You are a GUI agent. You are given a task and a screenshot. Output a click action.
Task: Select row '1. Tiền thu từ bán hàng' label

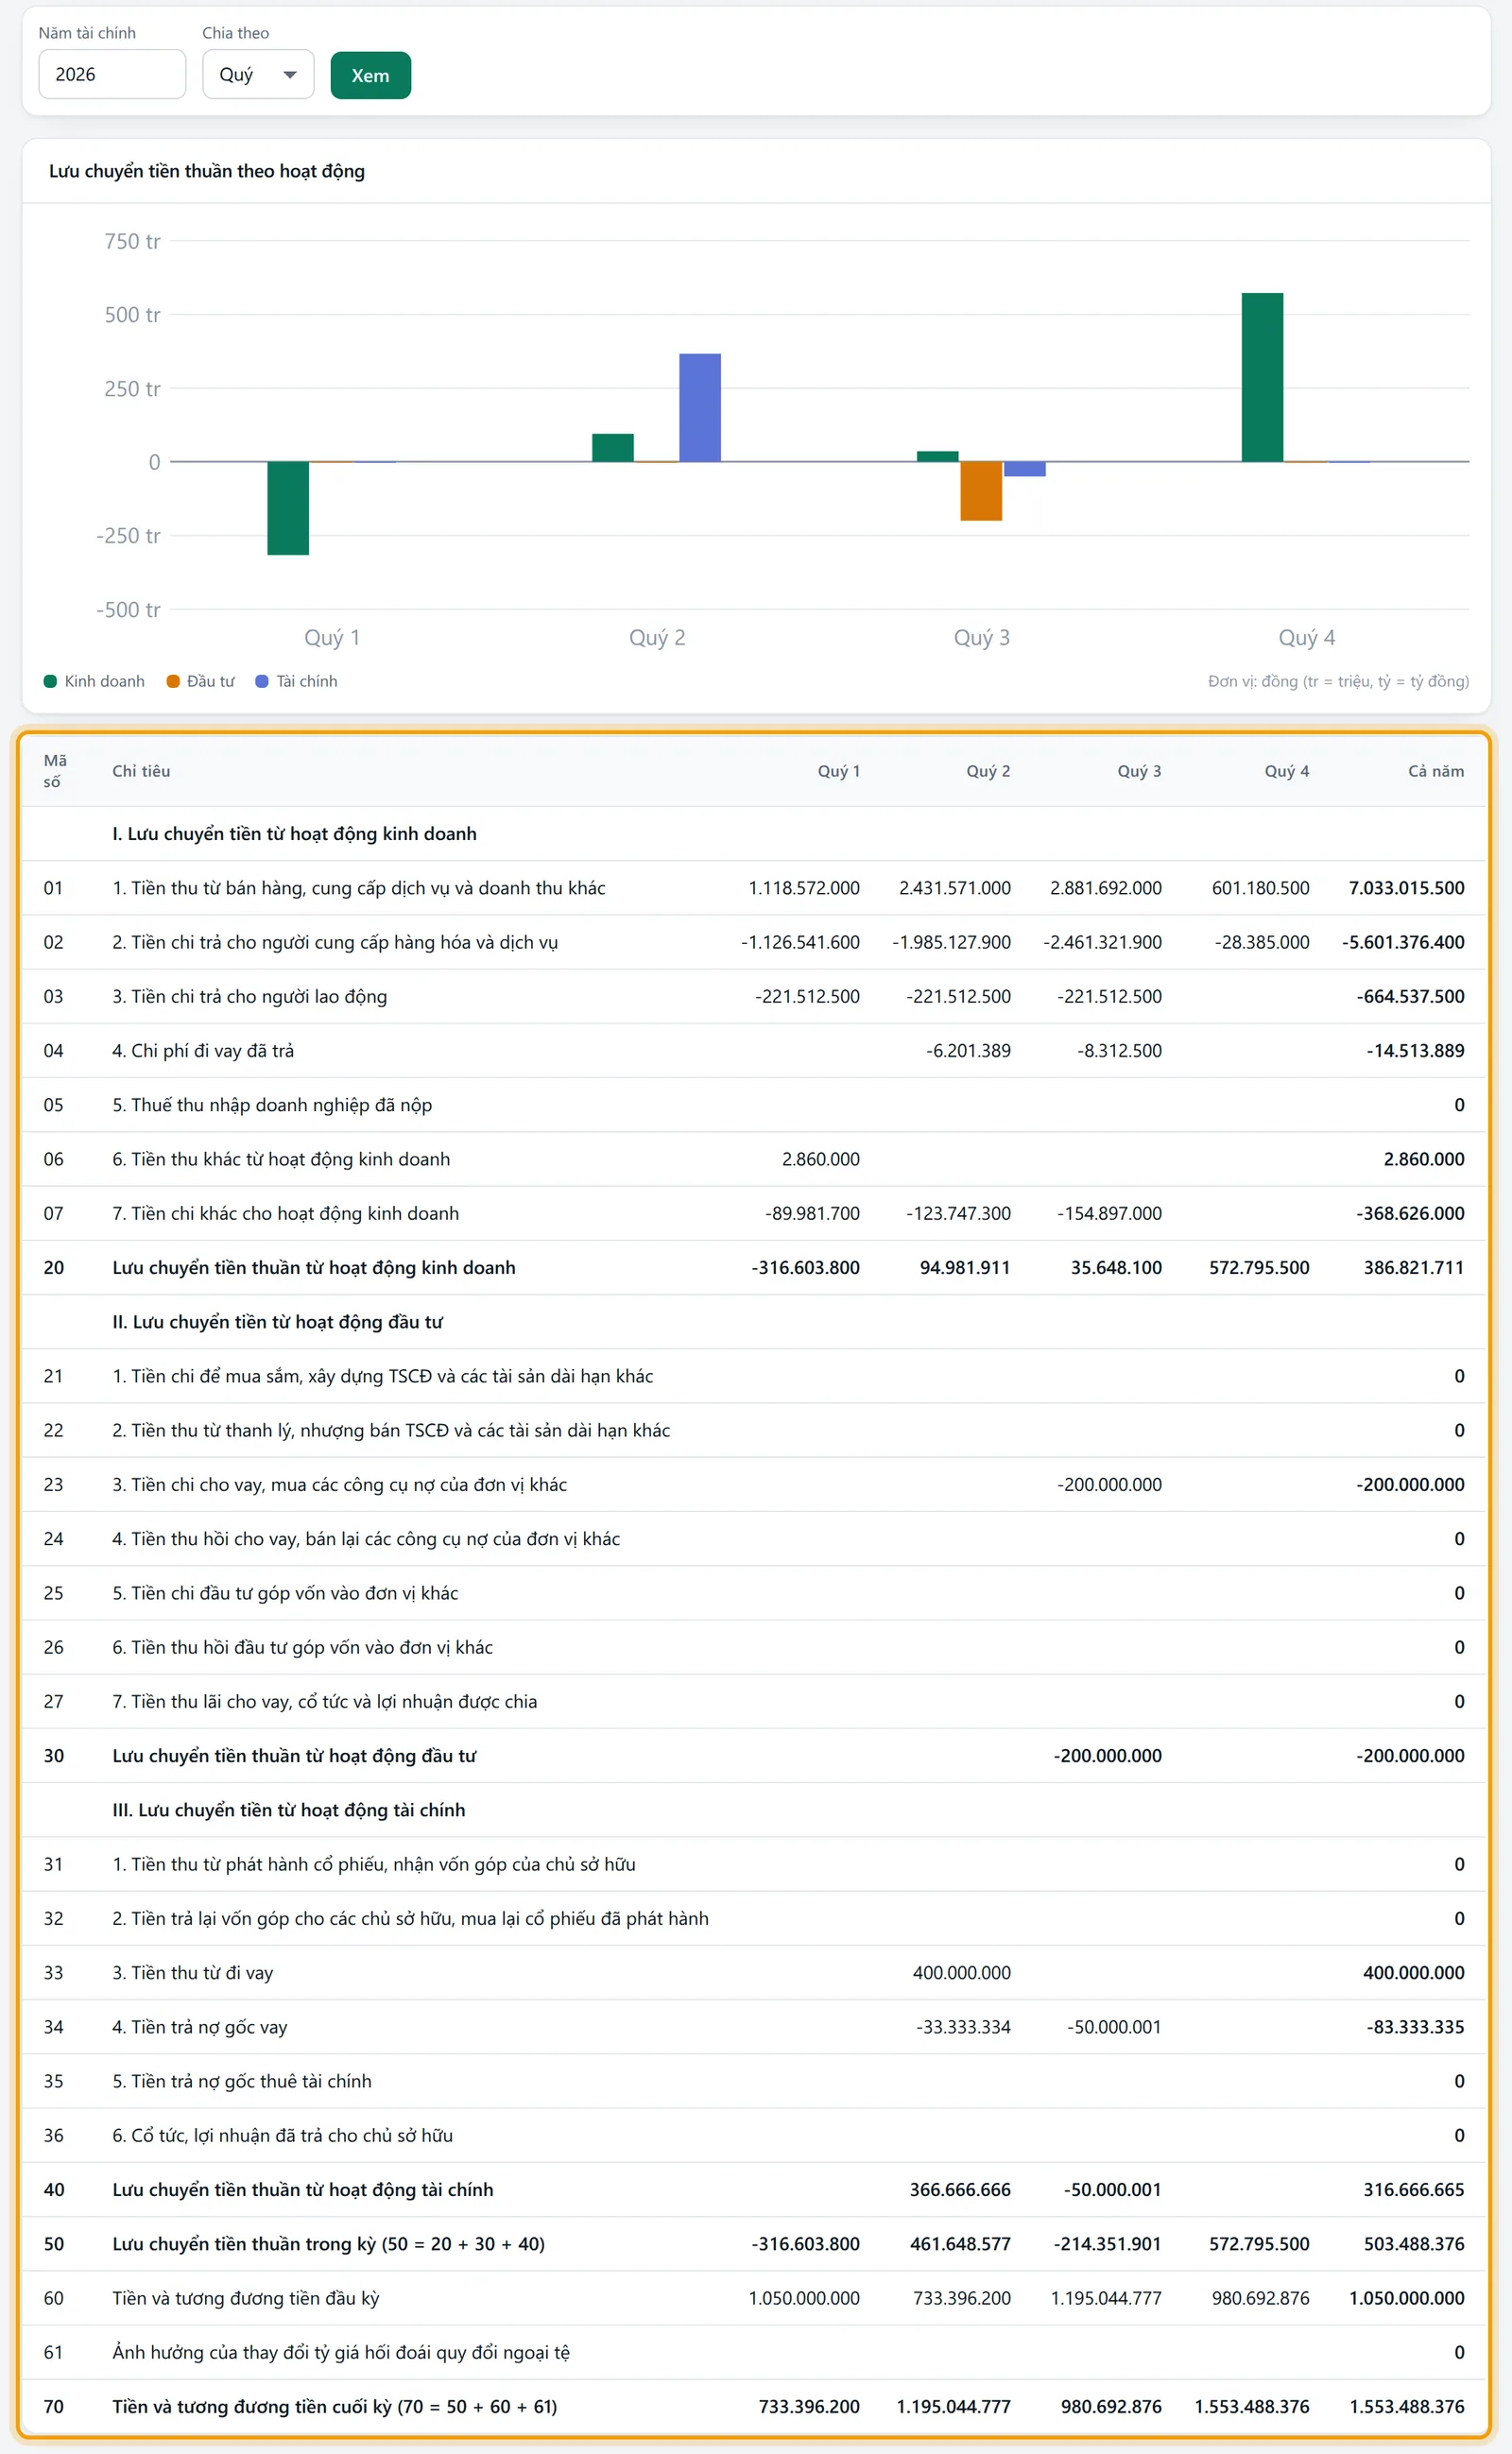(x=359, y=888)
